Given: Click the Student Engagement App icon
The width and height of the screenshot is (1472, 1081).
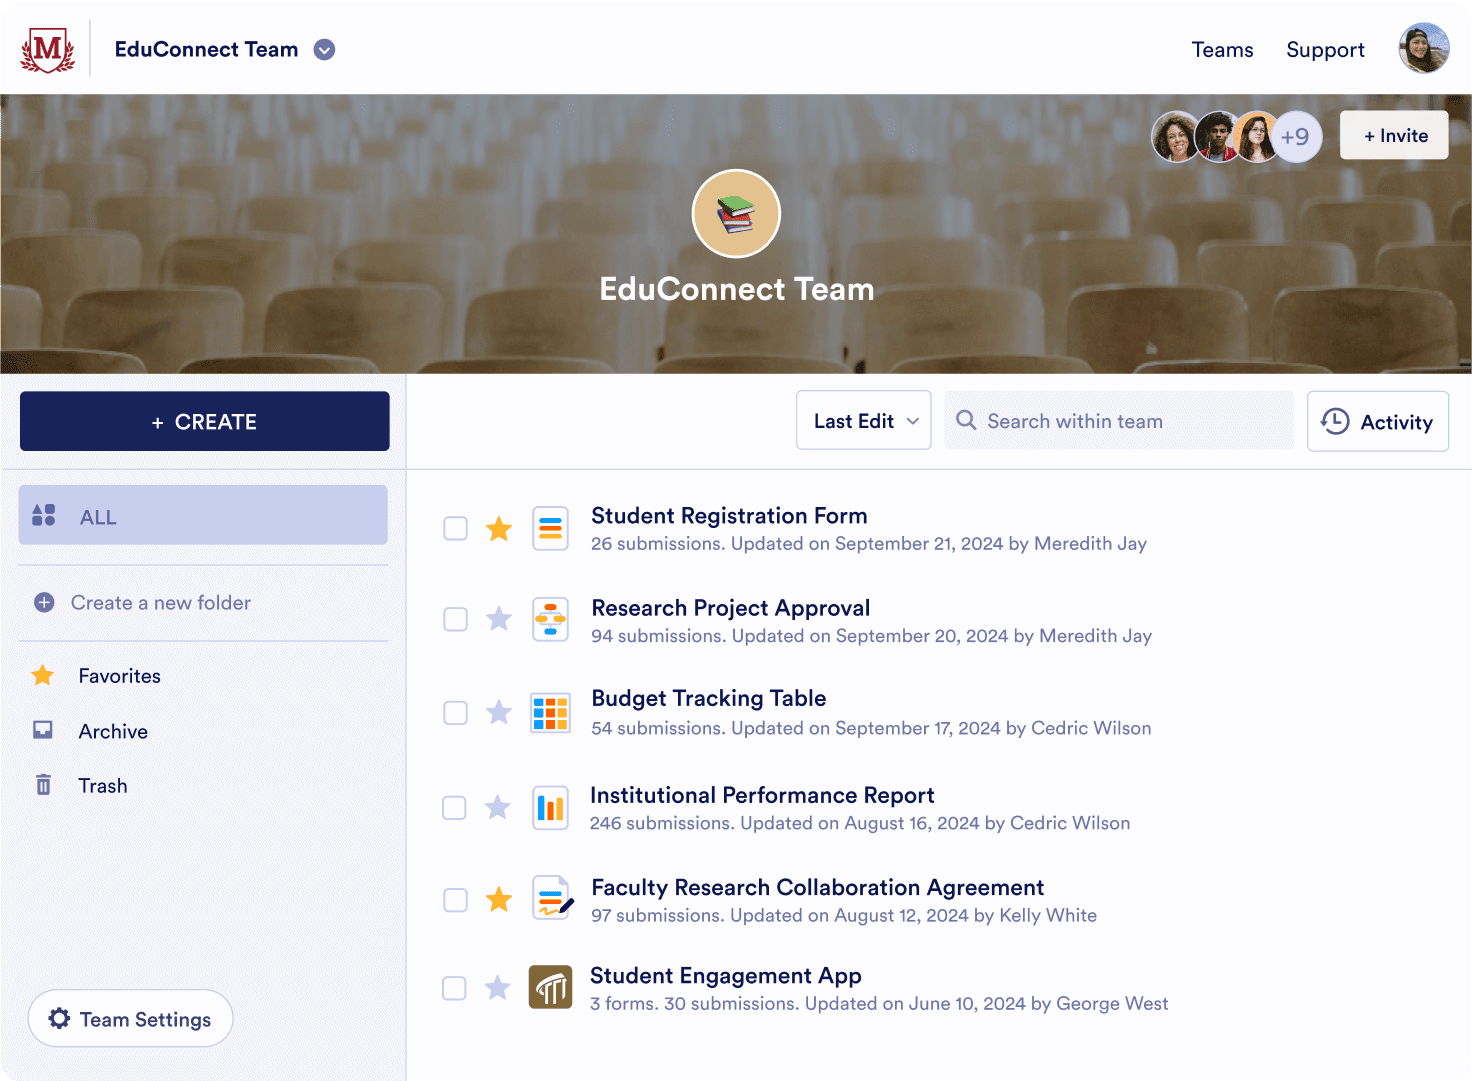Looking at the screenshot, I should click(551, 987).
